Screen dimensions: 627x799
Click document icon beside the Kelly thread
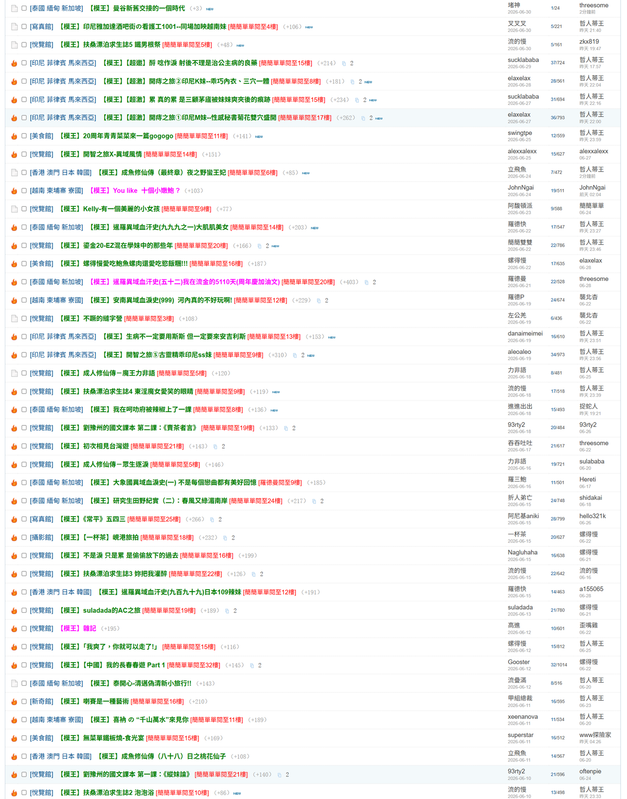click(14, 209)
